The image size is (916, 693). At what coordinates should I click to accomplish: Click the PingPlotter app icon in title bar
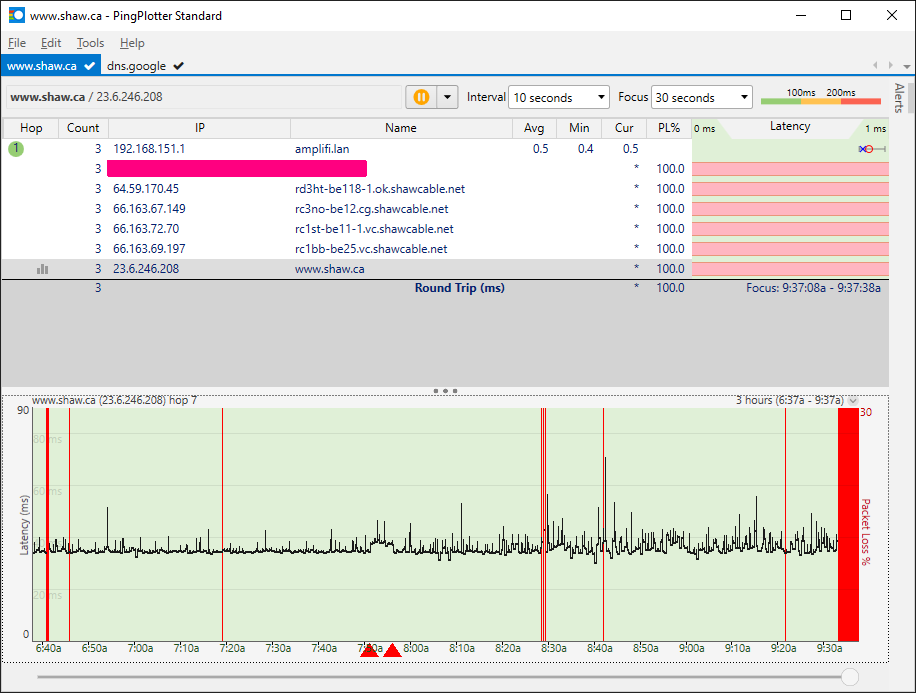coord(17,15)
